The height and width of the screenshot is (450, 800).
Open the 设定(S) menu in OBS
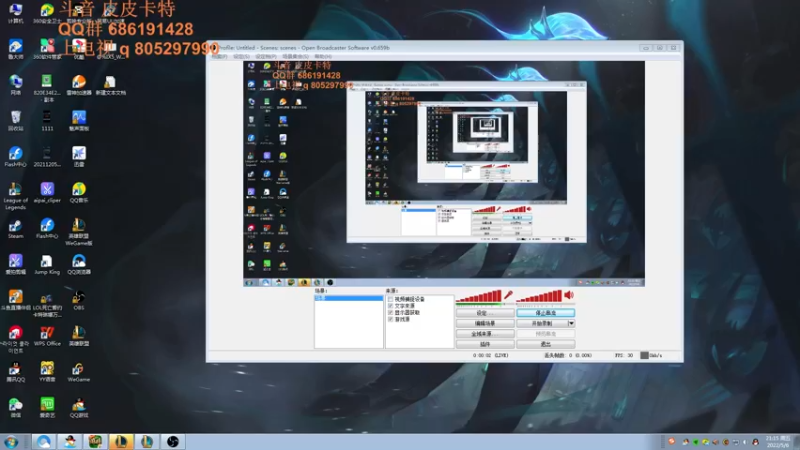click(x=241, y=56)
